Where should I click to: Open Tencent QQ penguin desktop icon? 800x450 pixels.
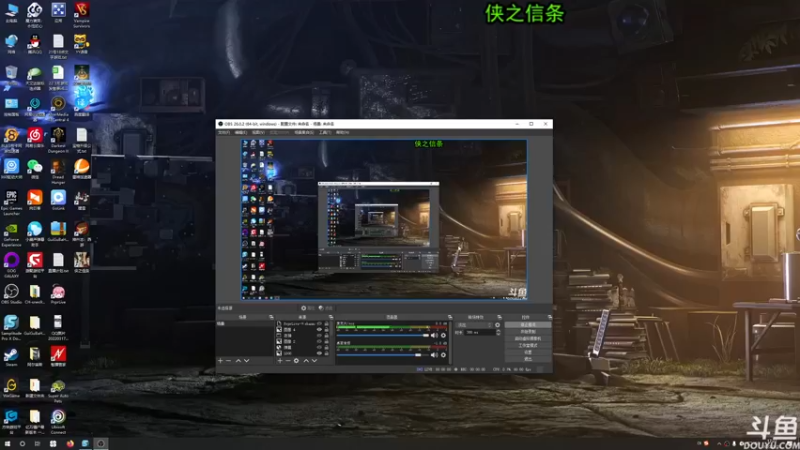34,42
